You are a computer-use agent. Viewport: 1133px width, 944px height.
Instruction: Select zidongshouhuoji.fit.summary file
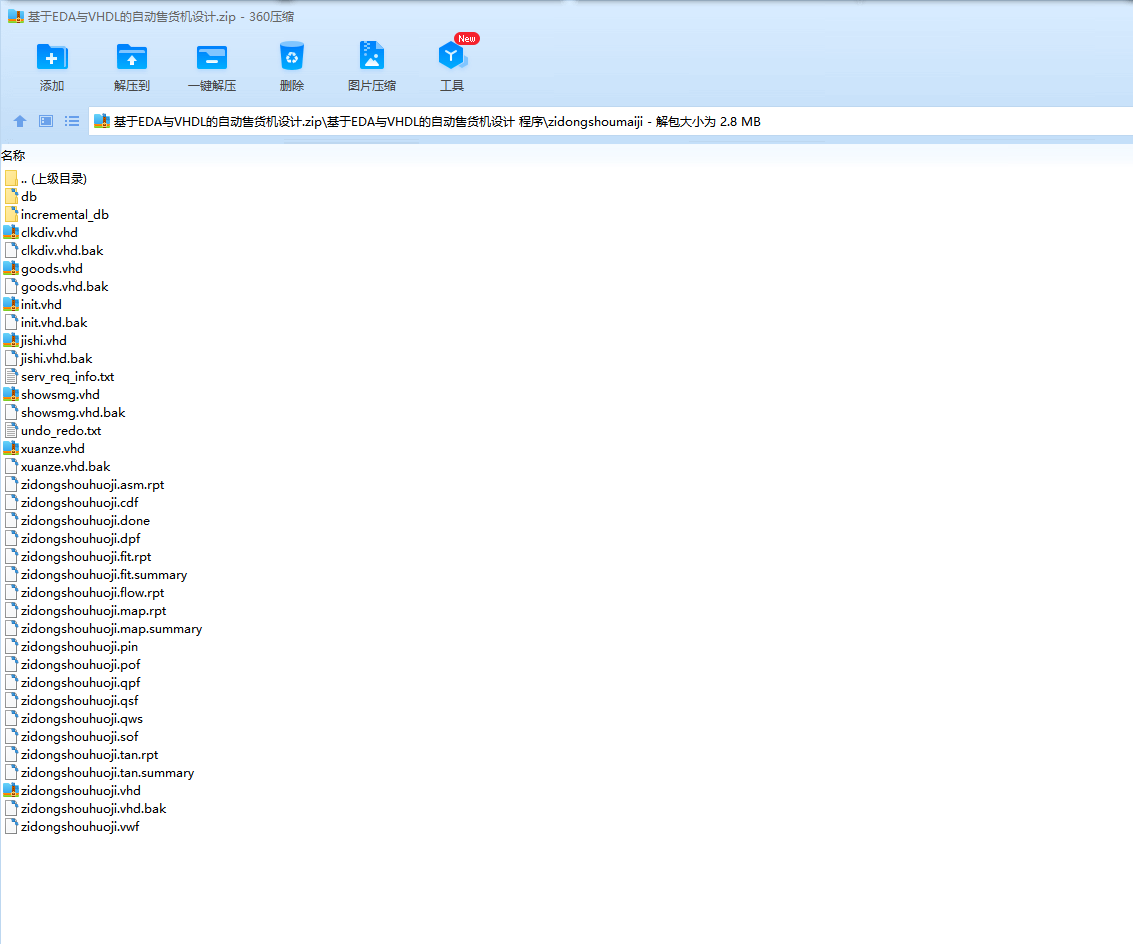coord(96,575)
